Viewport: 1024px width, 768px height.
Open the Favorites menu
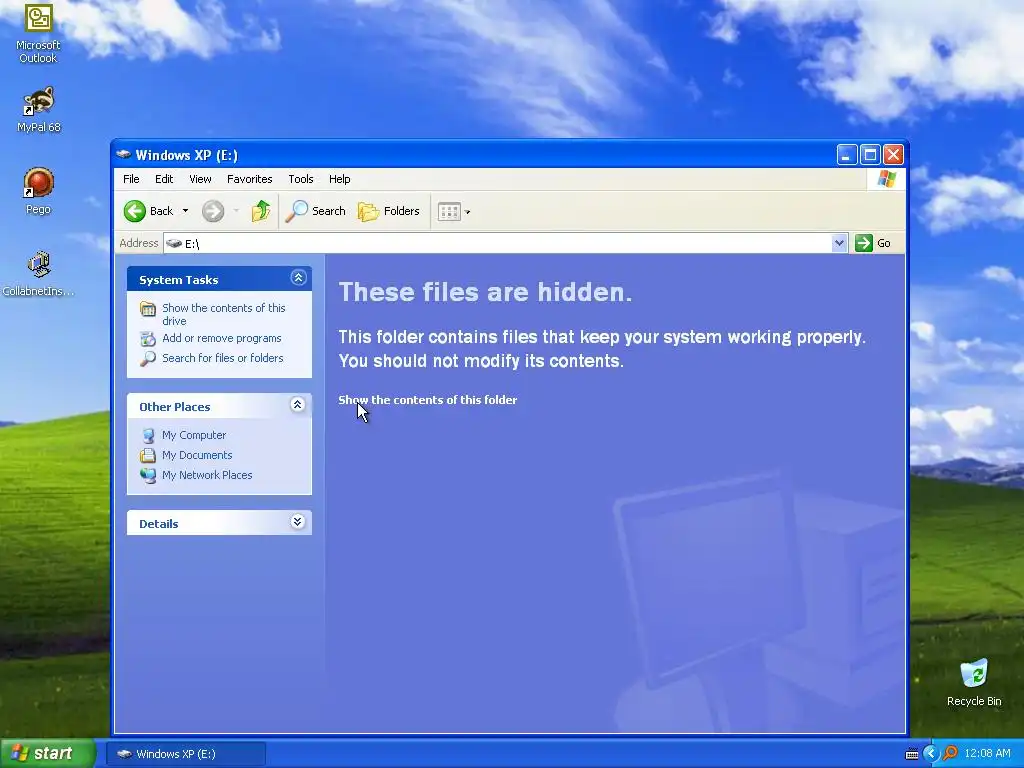point(249,179)
